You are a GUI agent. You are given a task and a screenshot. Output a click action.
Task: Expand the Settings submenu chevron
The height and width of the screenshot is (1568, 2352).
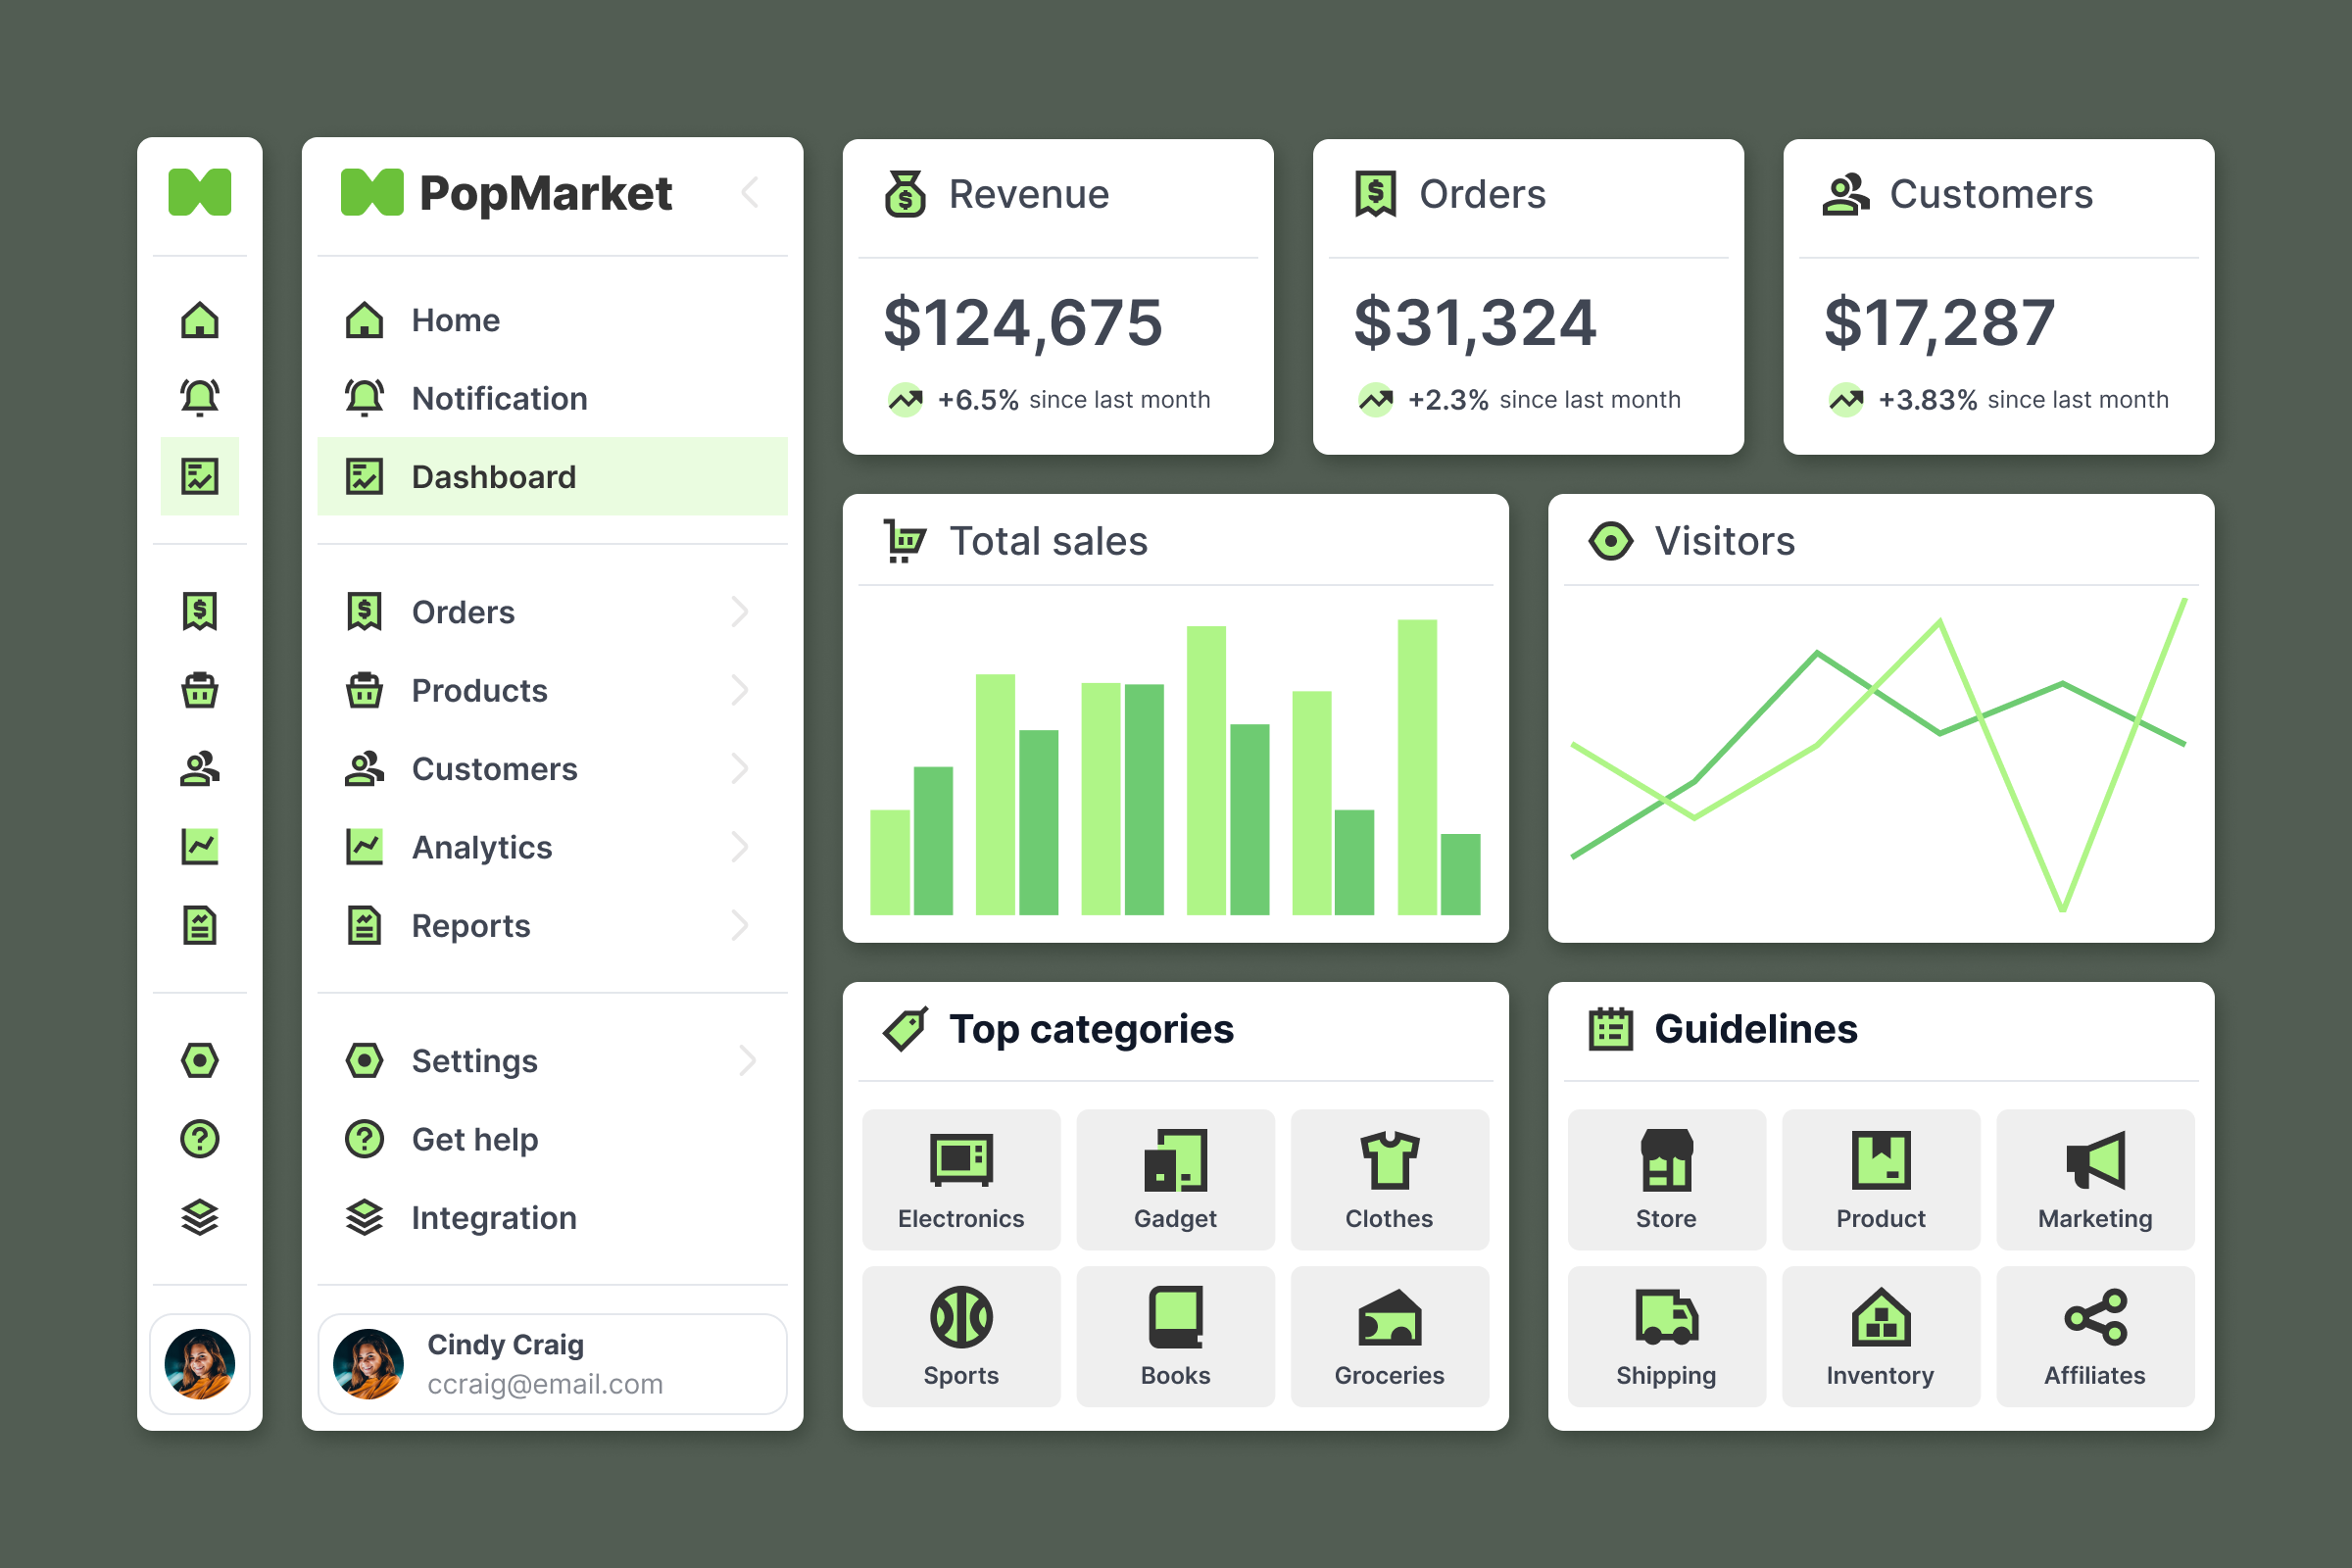point(747,1060)
